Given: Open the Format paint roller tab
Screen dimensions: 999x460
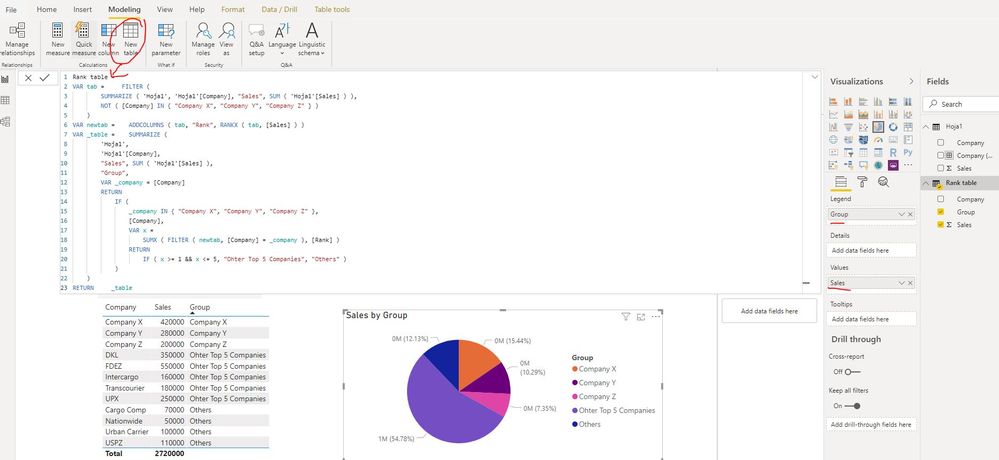Looking at the screenshot, I should 862,182.
